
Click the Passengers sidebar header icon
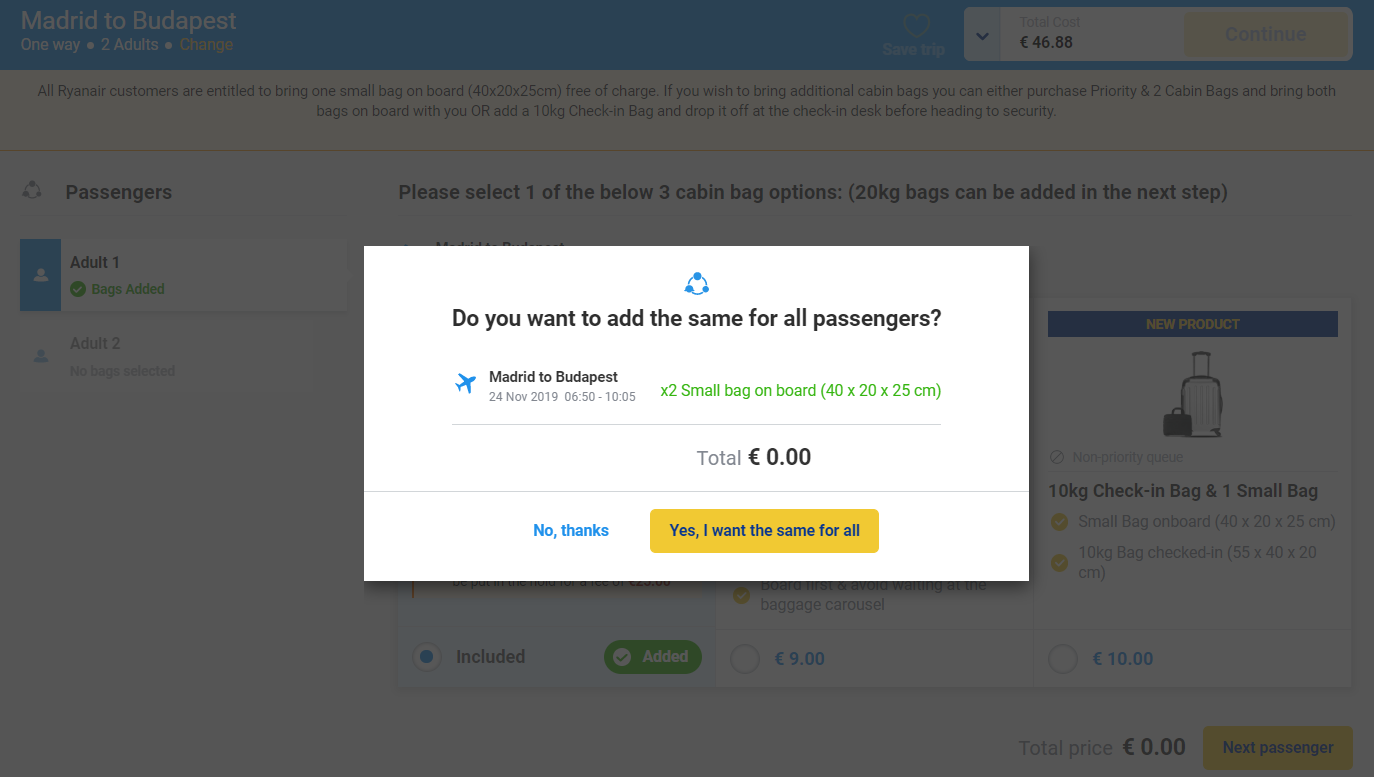click(32, 190)
